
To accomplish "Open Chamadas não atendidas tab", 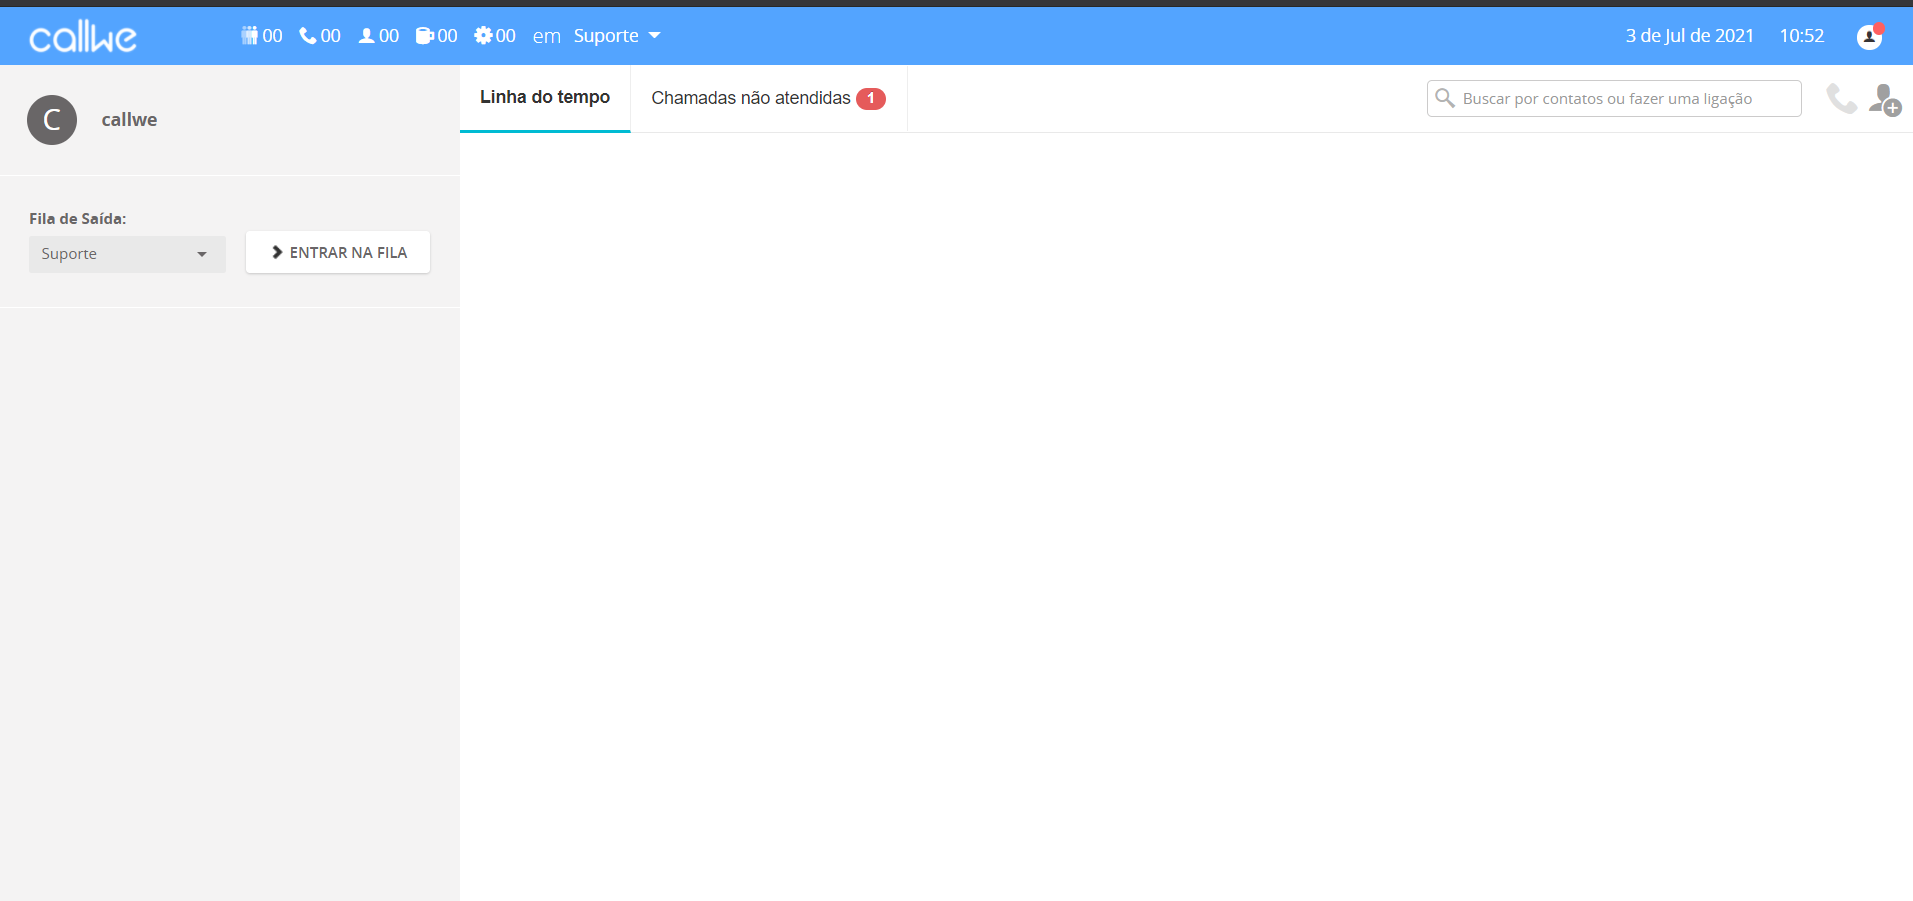I will click(x=751, y=98).
